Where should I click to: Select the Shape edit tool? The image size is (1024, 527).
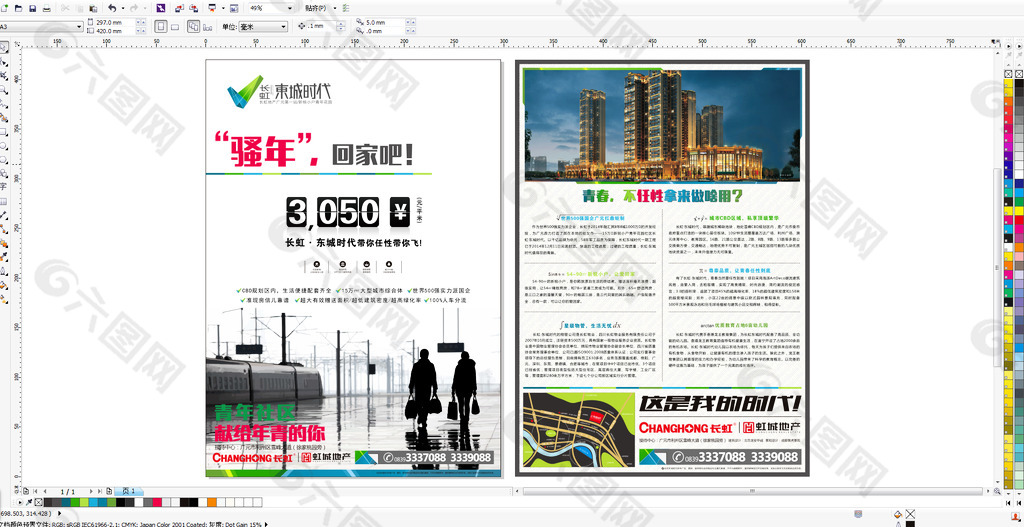coord(3,63)
